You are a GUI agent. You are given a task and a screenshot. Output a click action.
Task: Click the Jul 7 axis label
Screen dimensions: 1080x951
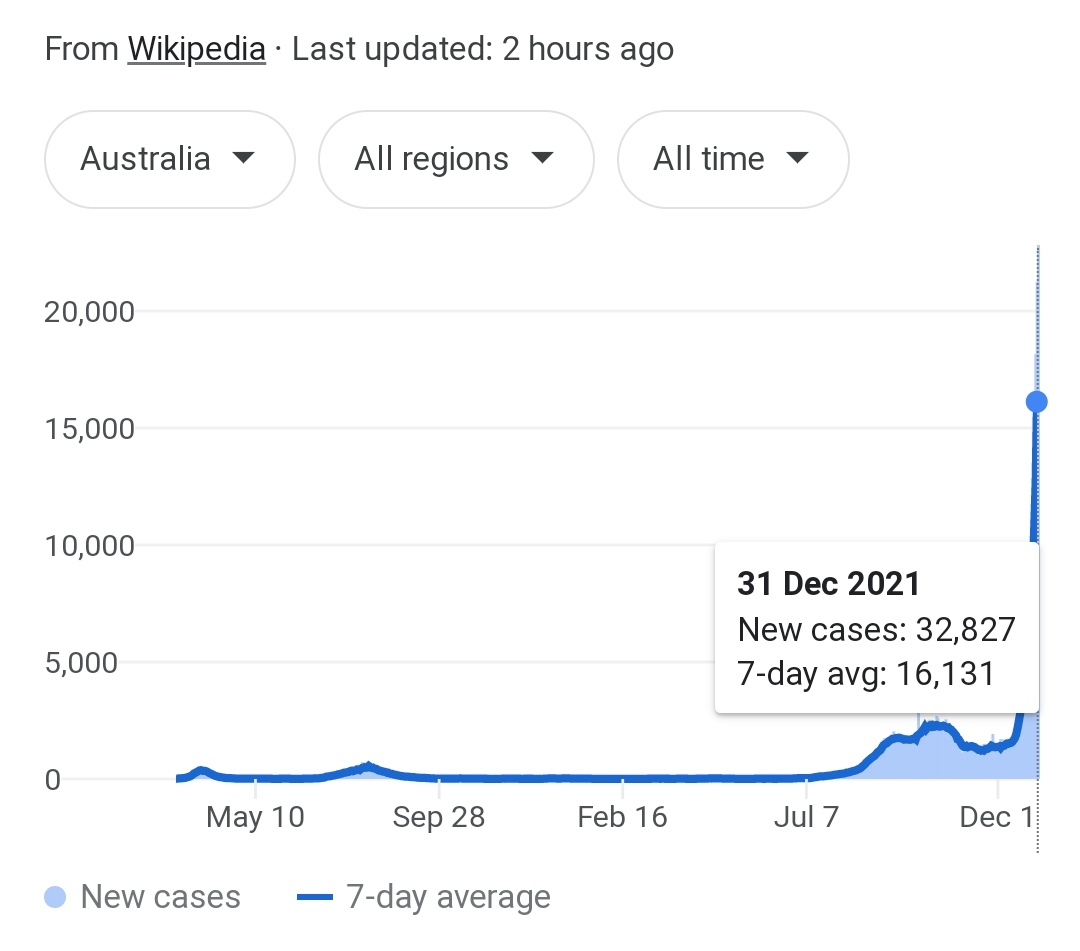click(x=806, y=817)
